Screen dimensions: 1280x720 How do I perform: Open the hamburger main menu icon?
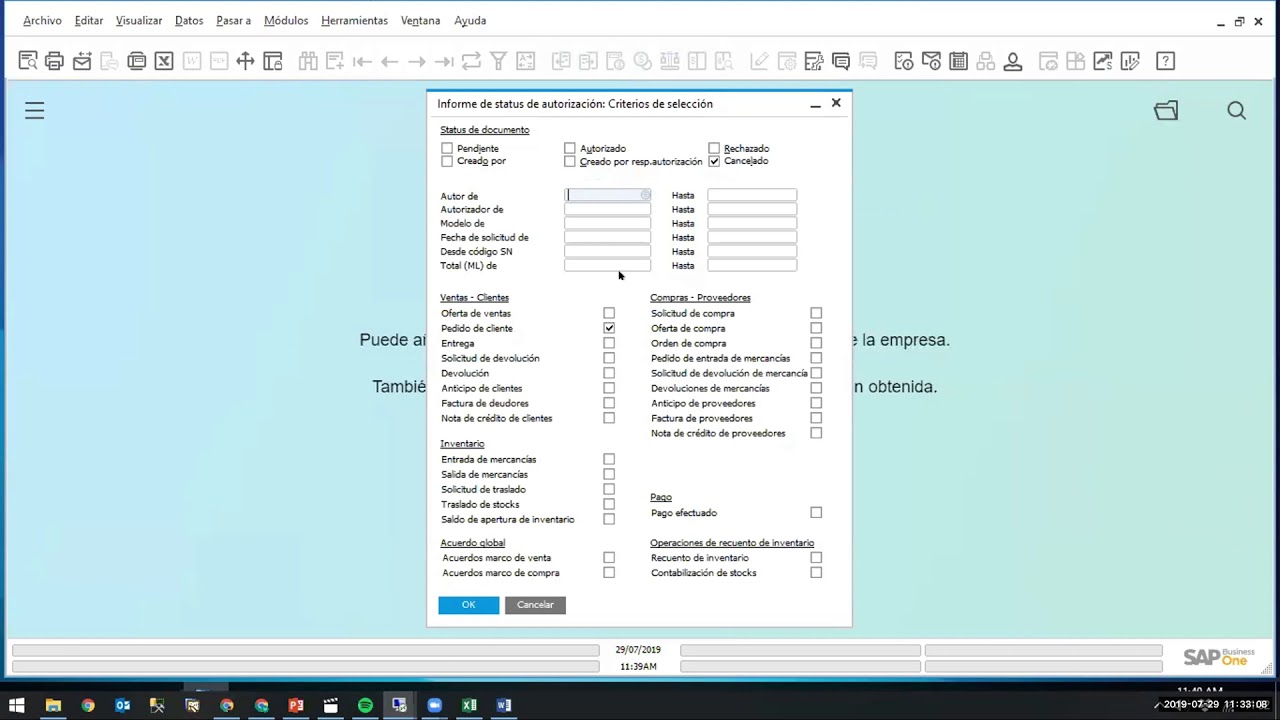pos(35,111)
